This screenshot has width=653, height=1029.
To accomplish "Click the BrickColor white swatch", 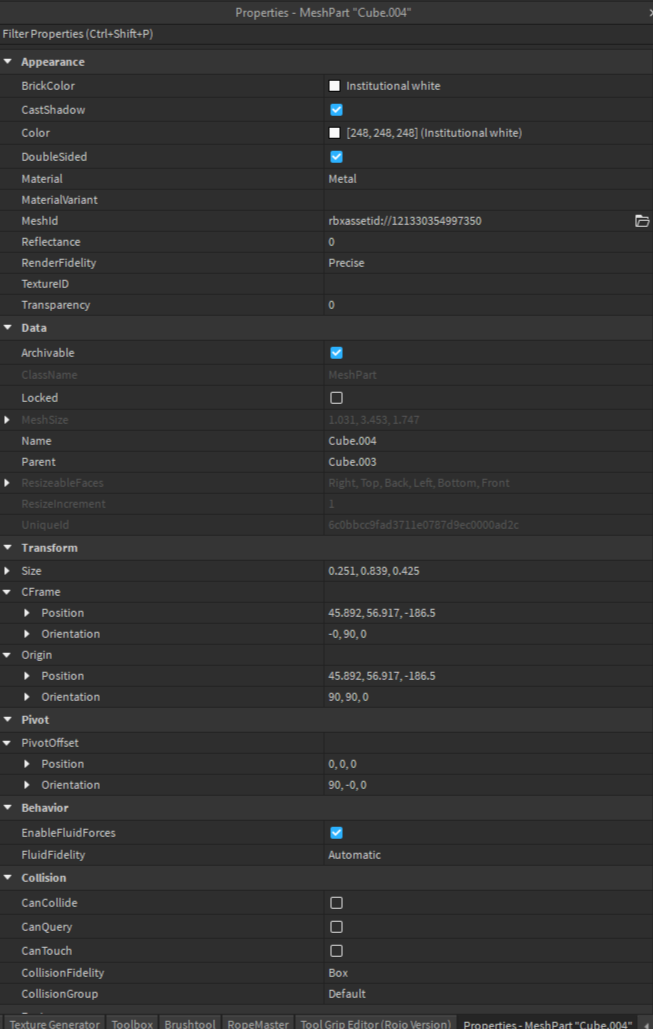I will [x=335, y=86].
